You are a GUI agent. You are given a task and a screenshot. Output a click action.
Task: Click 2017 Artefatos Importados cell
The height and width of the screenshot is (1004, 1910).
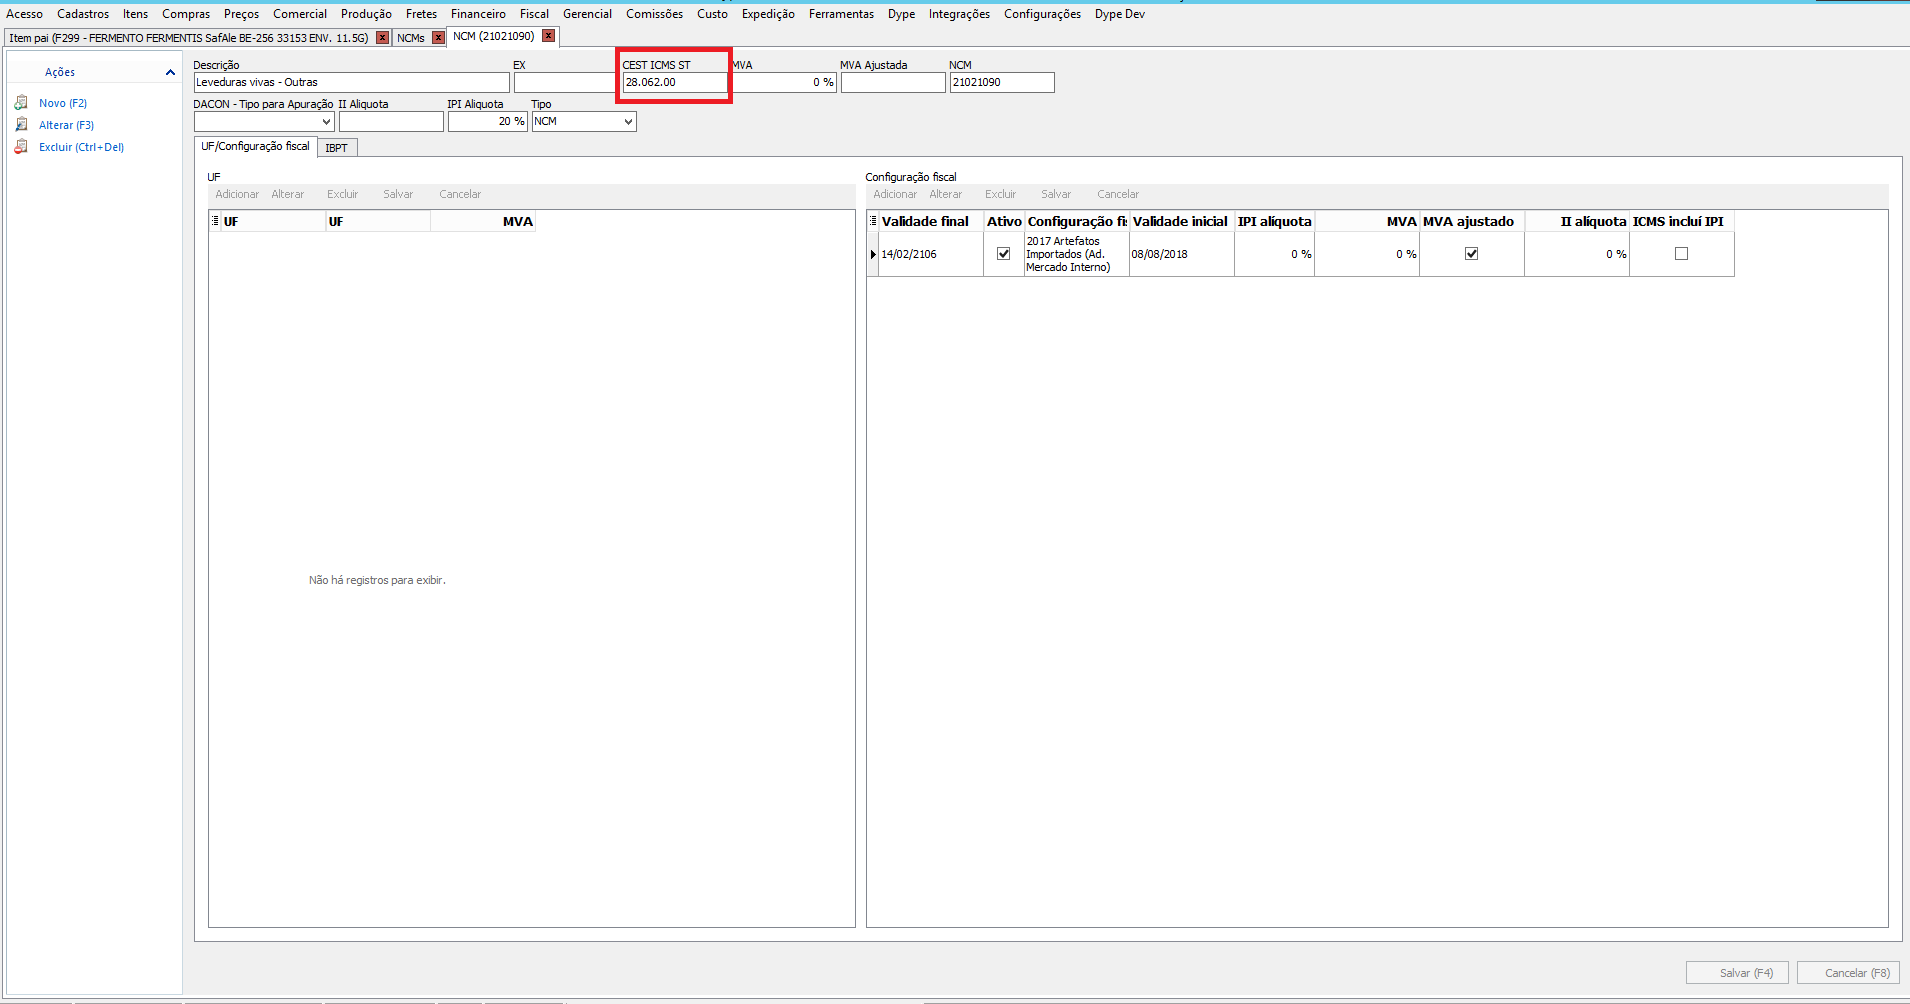[1076, 254]
